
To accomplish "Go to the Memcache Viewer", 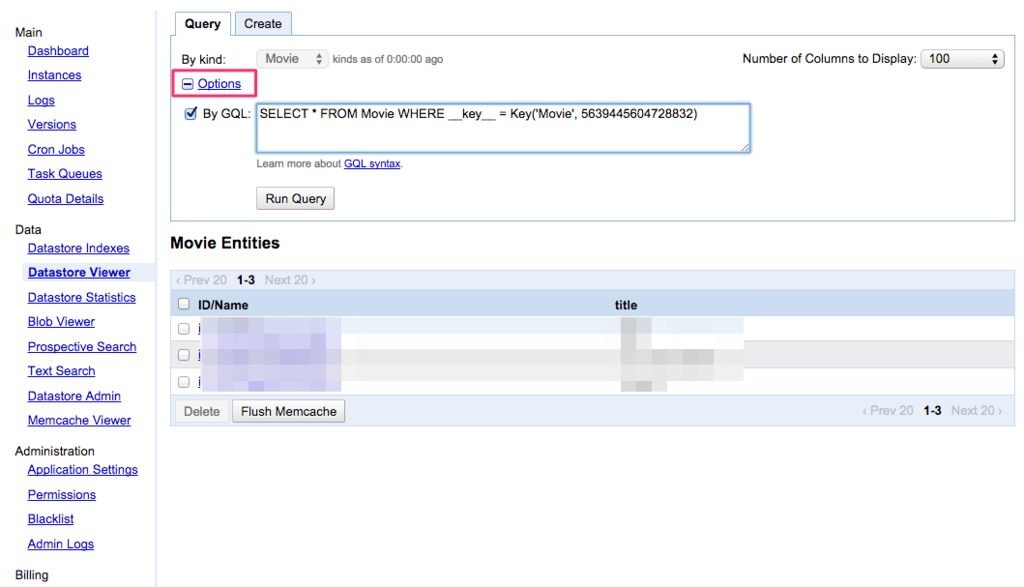I will [79, 420].
